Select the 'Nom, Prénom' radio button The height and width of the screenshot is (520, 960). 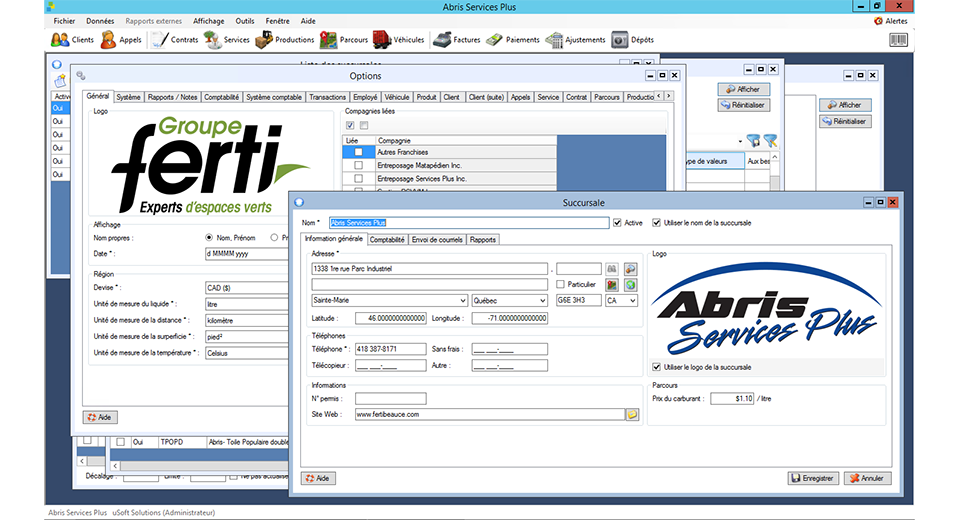pyautogui.click(x=209, y=238)
